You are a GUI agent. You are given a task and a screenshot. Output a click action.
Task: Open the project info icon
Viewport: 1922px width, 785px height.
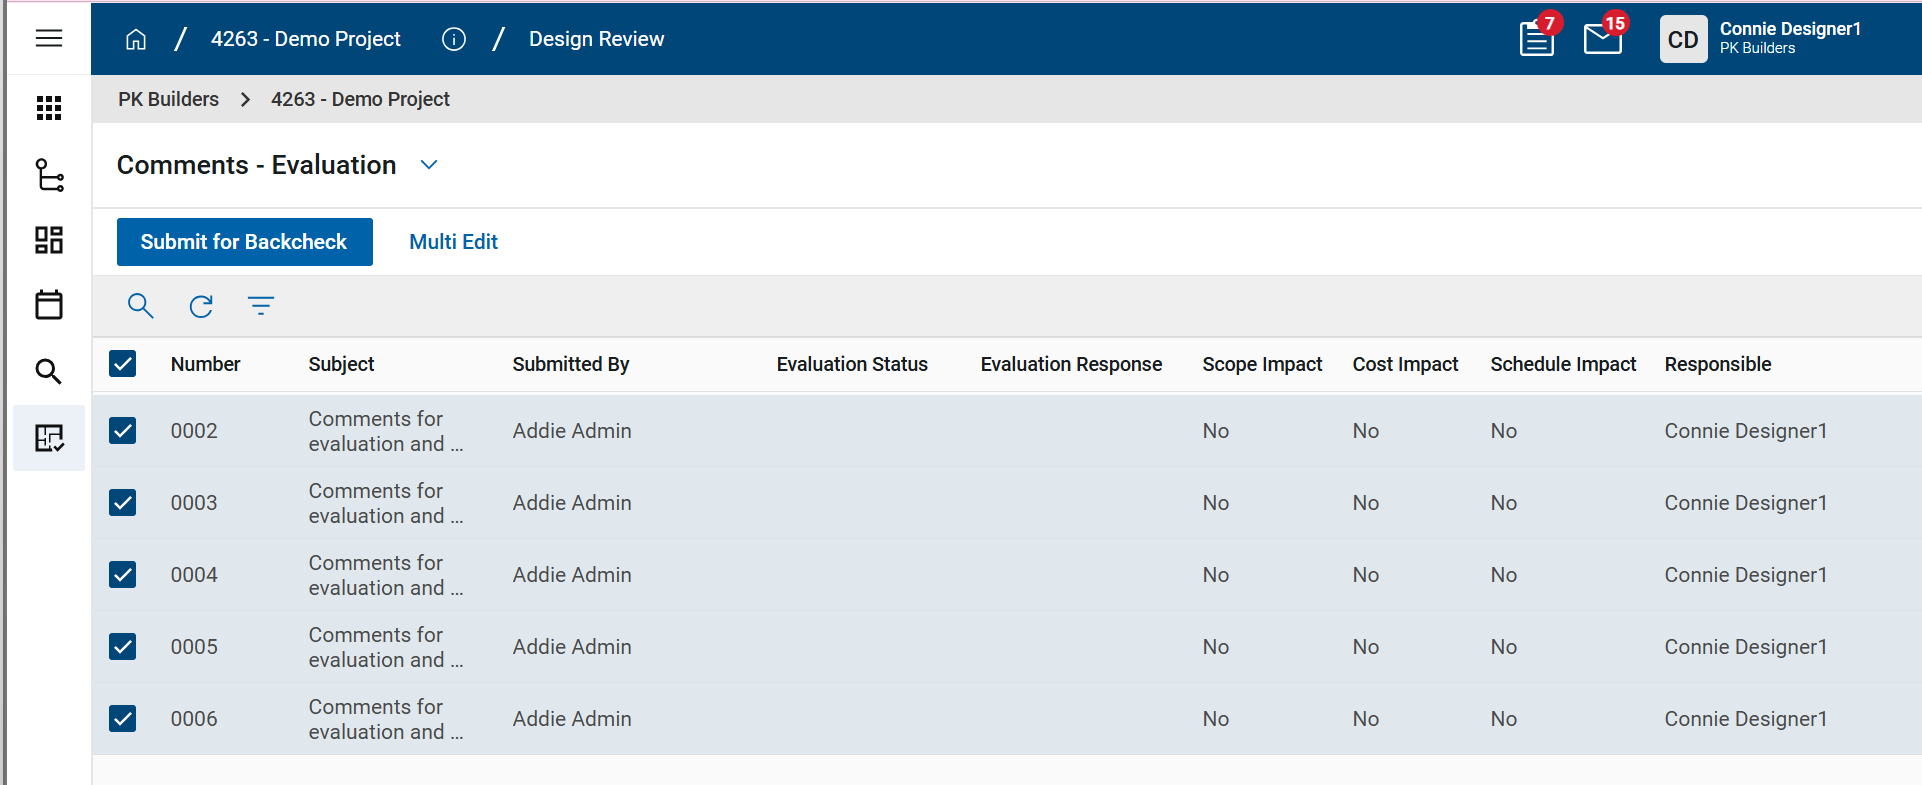pyautogui.click(x=454, y=39)
